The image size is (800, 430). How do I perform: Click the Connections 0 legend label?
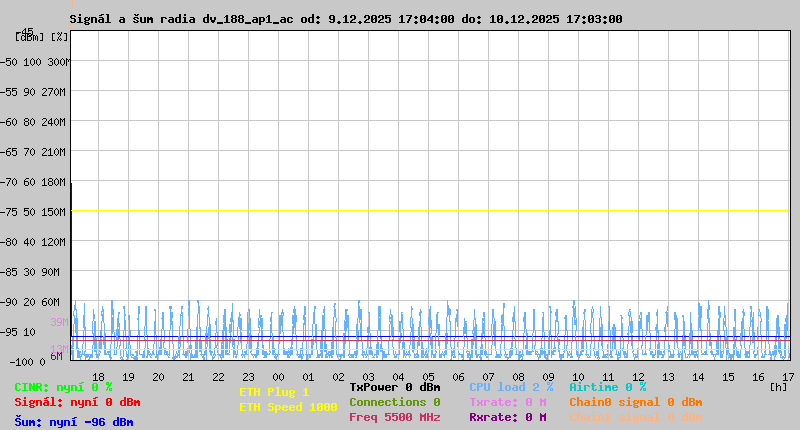click(x=394, y=402)
